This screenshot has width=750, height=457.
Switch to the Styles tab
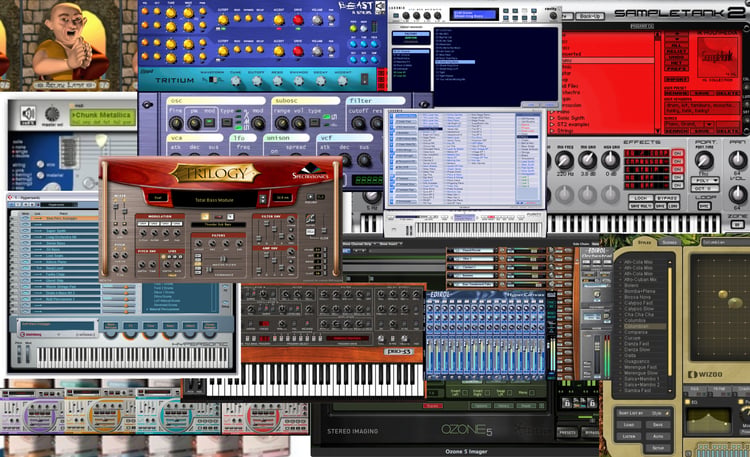(x=644, y=243)
